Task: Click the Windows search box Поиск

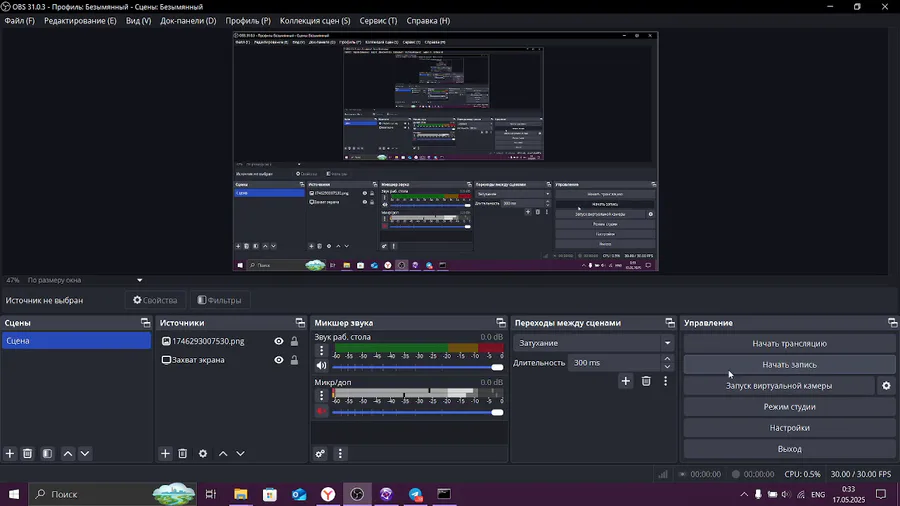Action: point(112,494)
